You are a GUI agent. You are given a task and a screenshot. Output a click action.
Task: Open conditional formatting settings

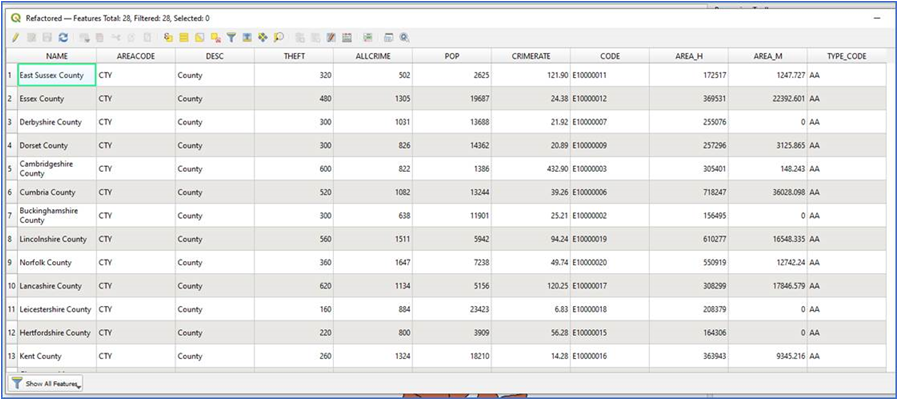368,38
